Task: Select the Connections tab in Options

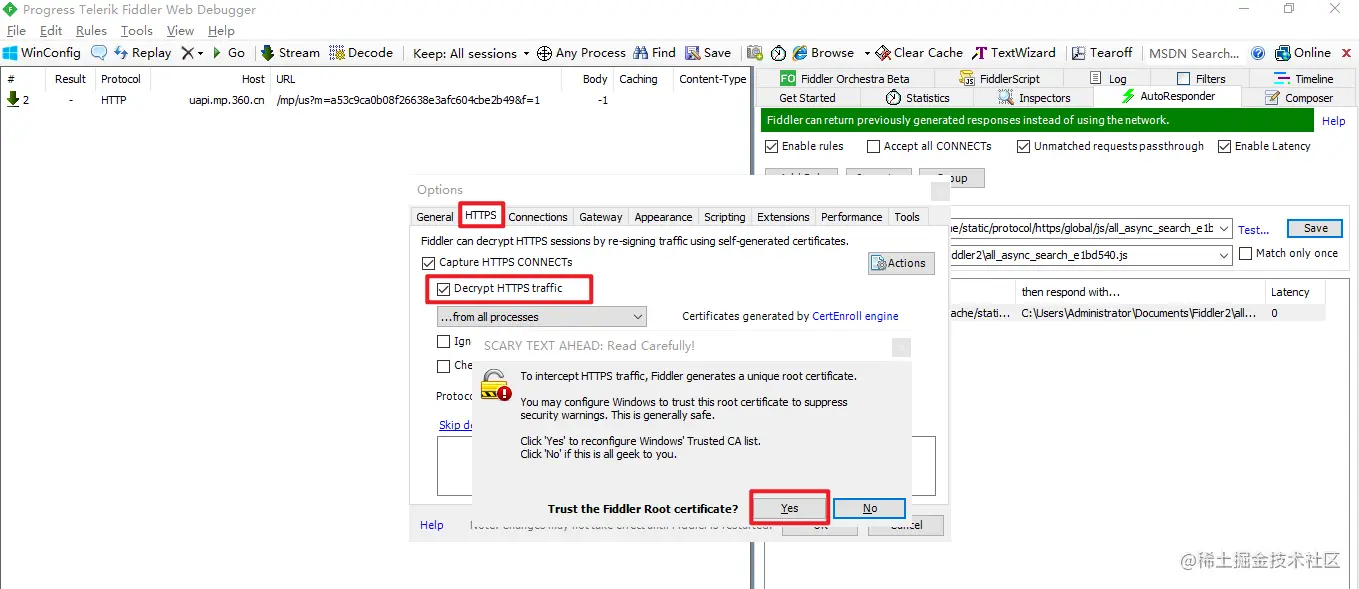Action: 538,217
